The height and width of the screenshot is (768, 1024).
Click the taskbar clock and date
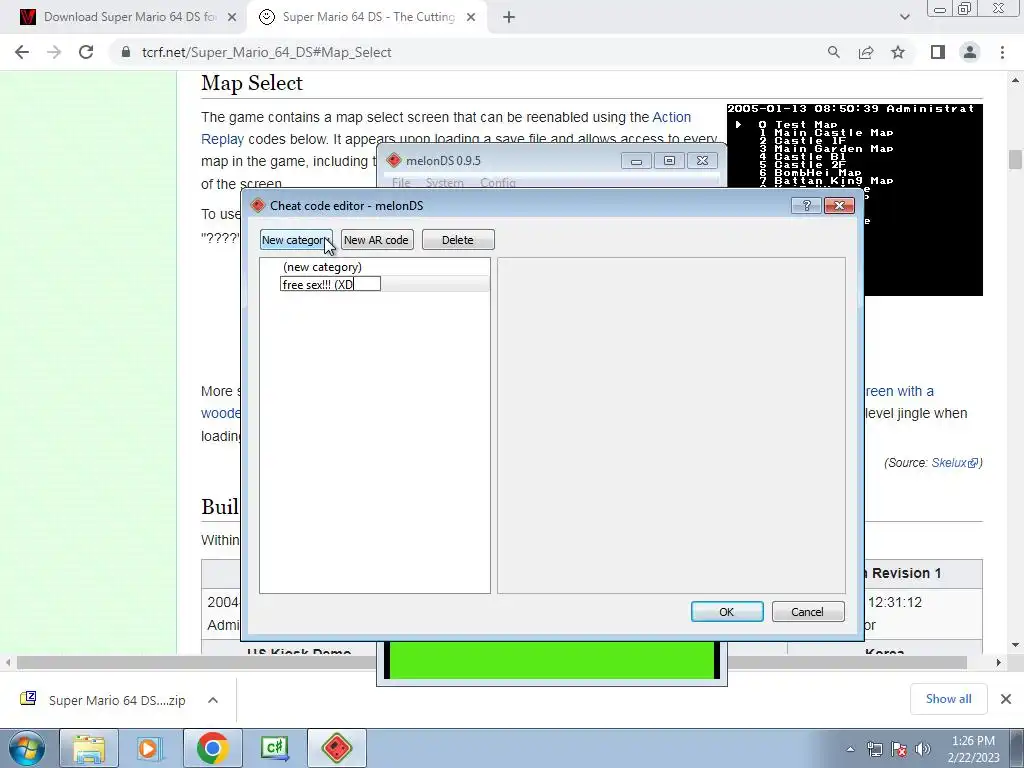[973, 749]
